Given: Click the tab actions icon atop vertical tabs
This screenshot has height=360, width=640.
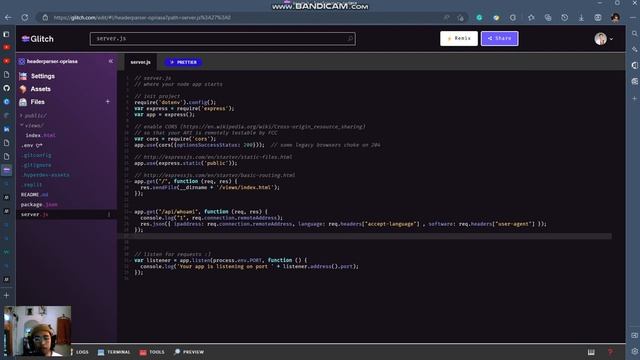Looking at the screenshot, I should coord(7,34).
